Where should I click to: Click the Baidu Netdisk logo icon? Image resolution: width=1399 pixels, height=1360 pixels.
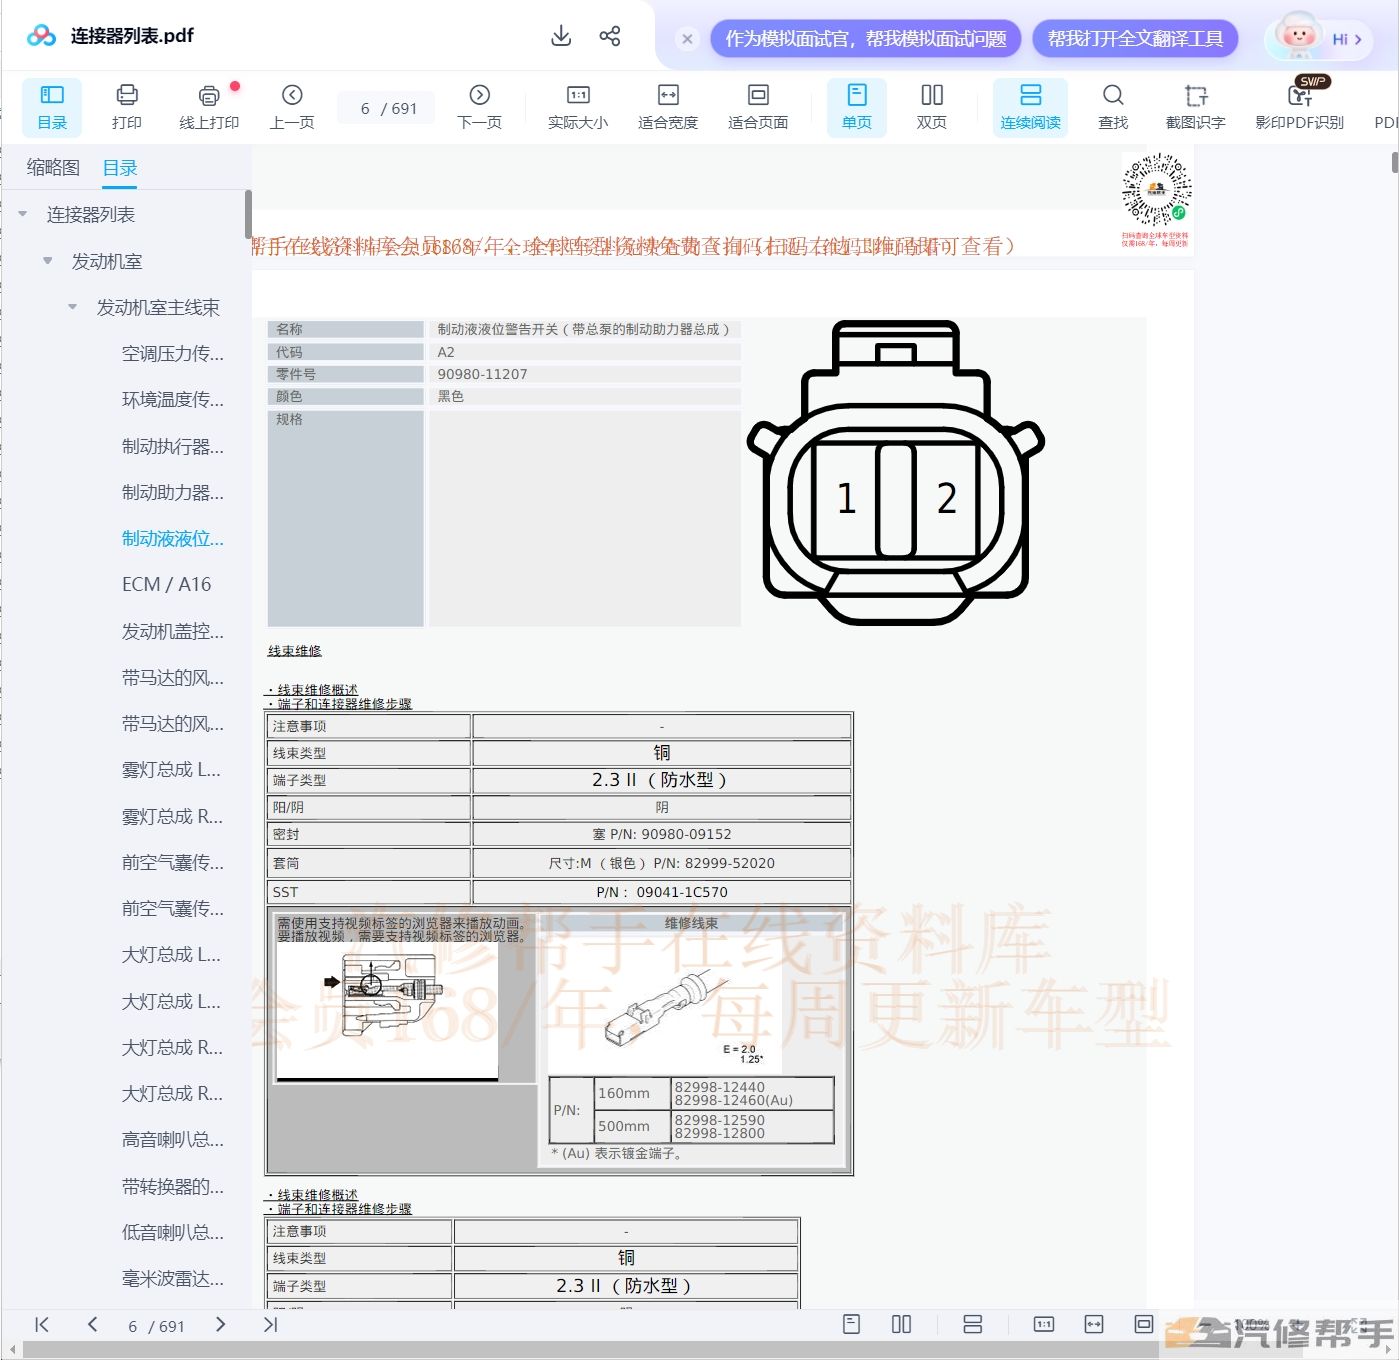[41, 36]
